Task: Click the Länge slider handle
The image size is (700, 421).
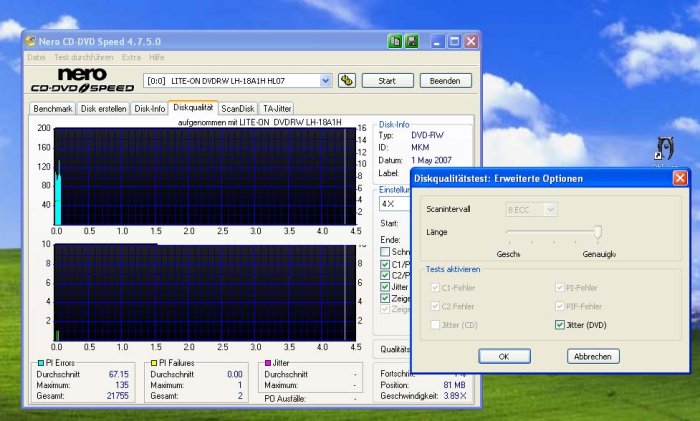Action: (598, 232)
